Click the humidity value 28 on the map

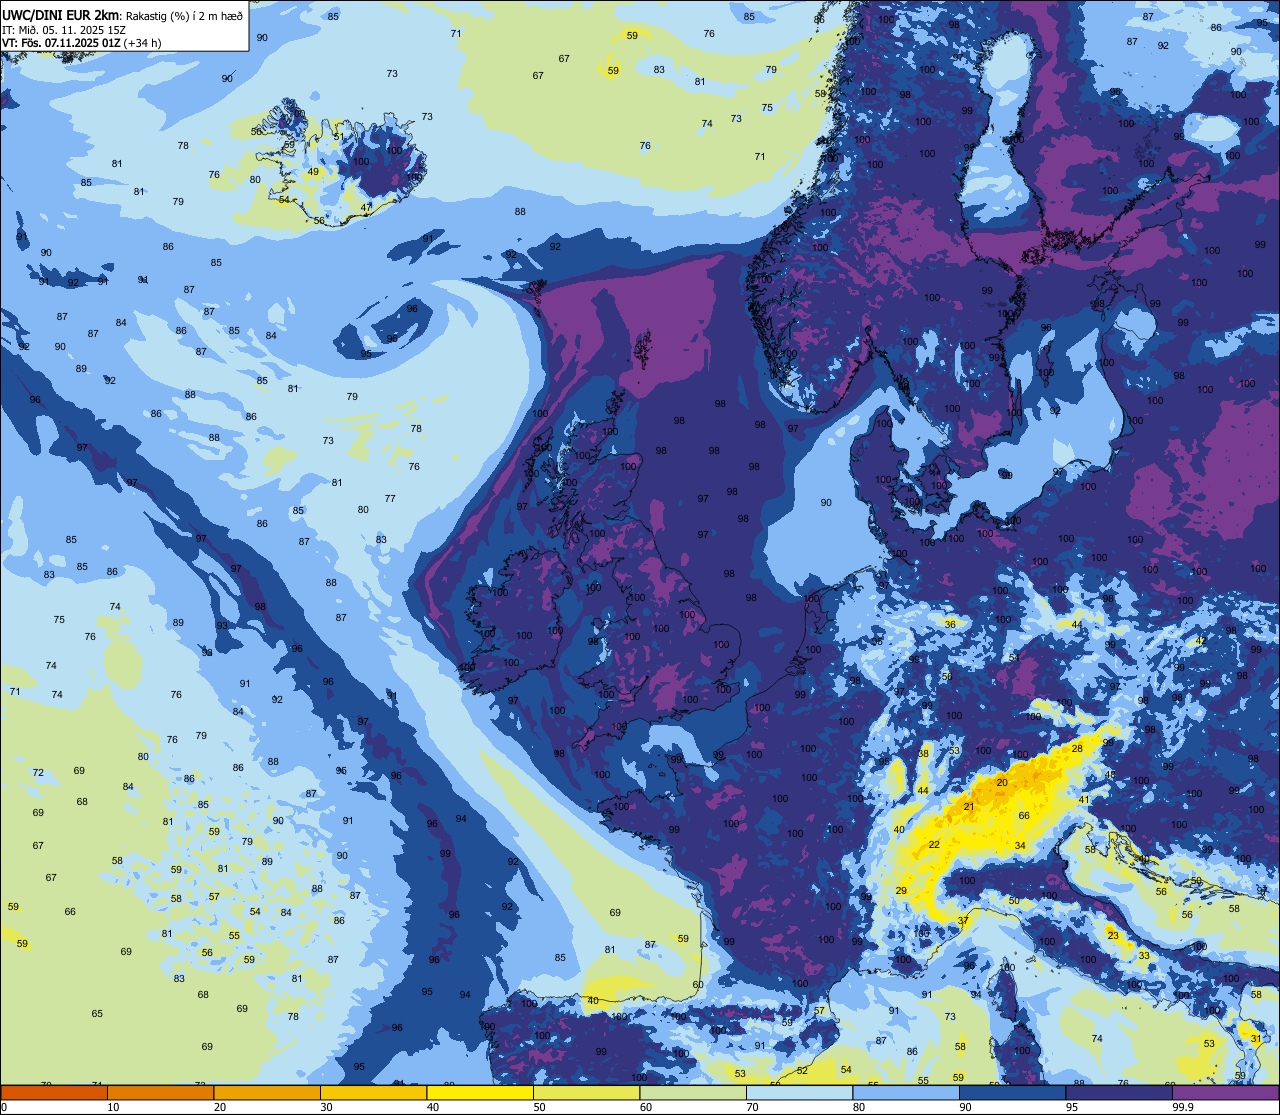(x=1077, y=748)
